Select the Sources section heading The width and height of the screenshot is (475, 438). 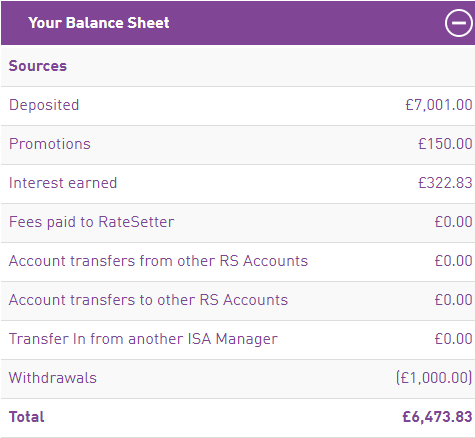coord(38,66)
